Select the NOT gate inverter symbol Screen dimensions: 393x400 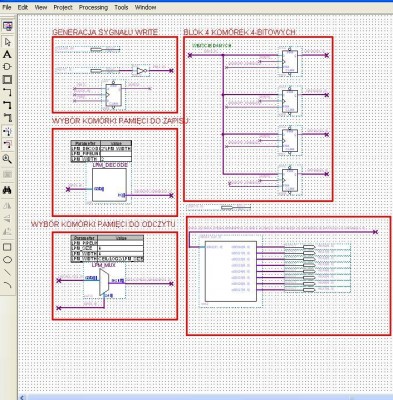(141, 71)
